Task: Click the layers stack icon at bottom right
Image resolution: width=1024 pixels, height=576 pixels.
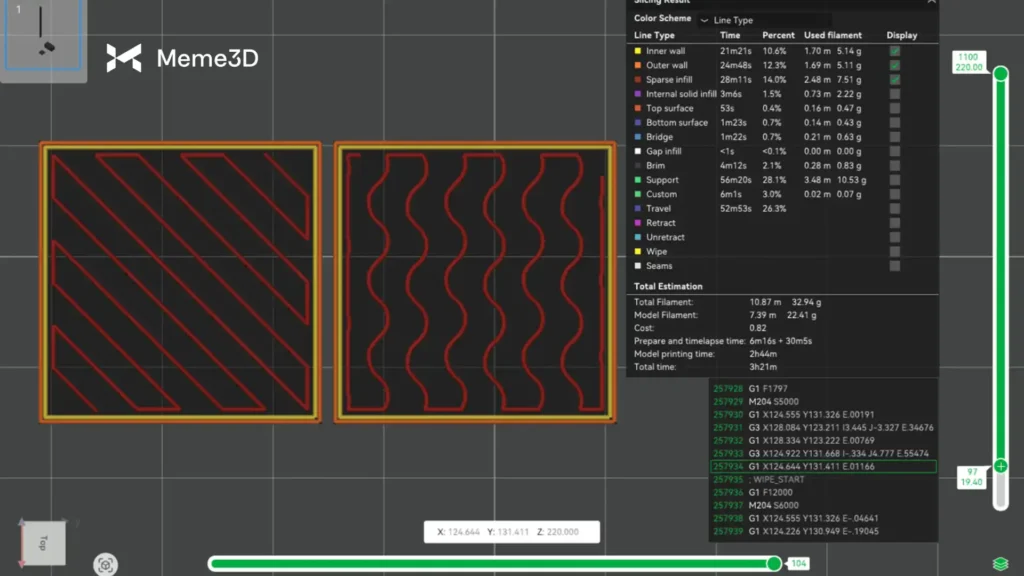Action: click(x=1000, y=564)
